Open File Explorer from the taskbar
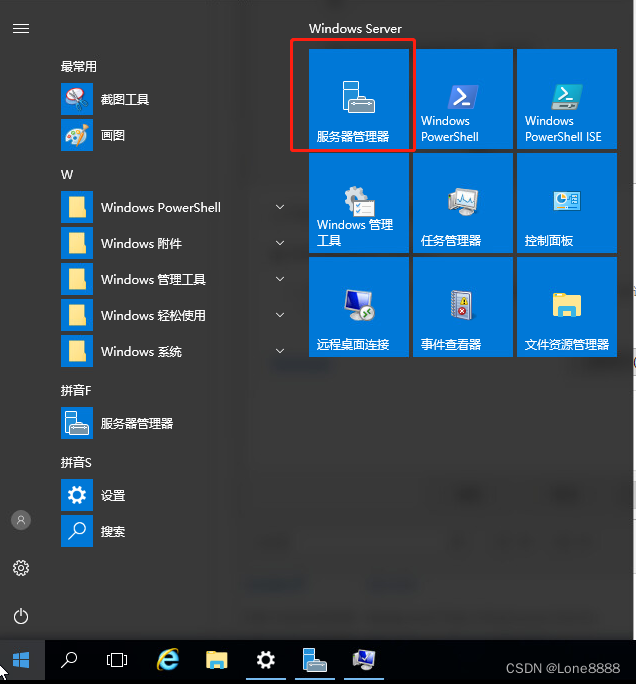This screenshot has width=636, height=684. 217,660
